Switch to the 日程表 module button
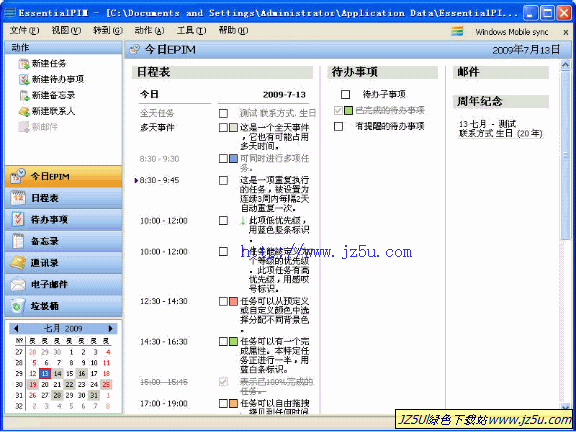The image size is (576, 432). tap(63, 198)
